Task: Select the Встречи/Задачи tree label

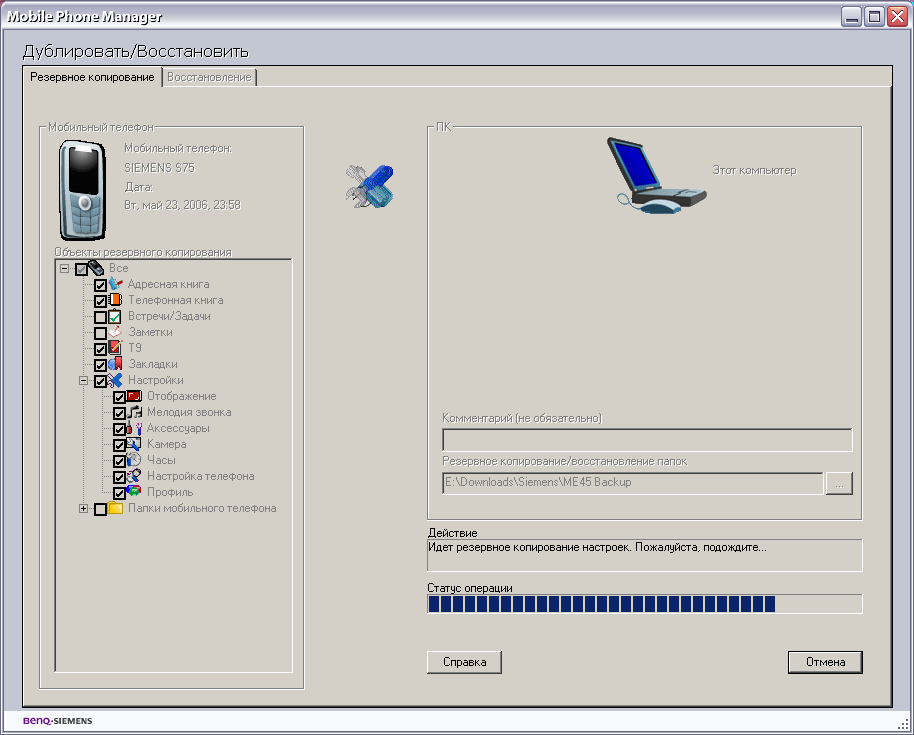Action: point(169,316)
